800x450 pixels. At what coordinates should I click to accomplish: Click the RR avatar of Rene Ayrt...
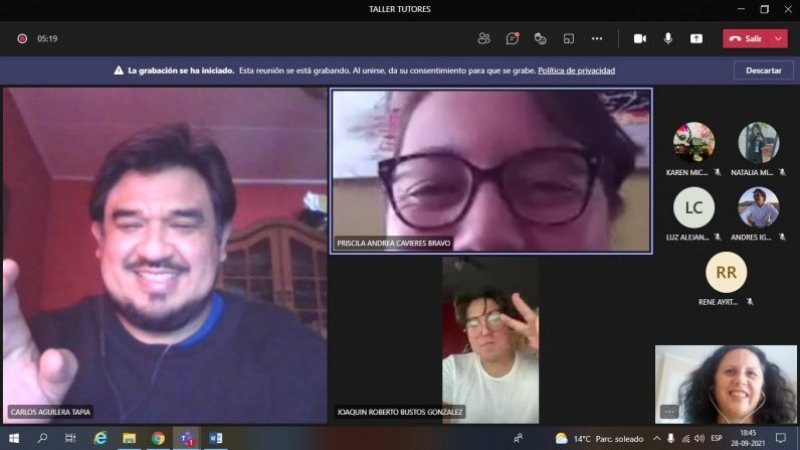tap(726, 272)
